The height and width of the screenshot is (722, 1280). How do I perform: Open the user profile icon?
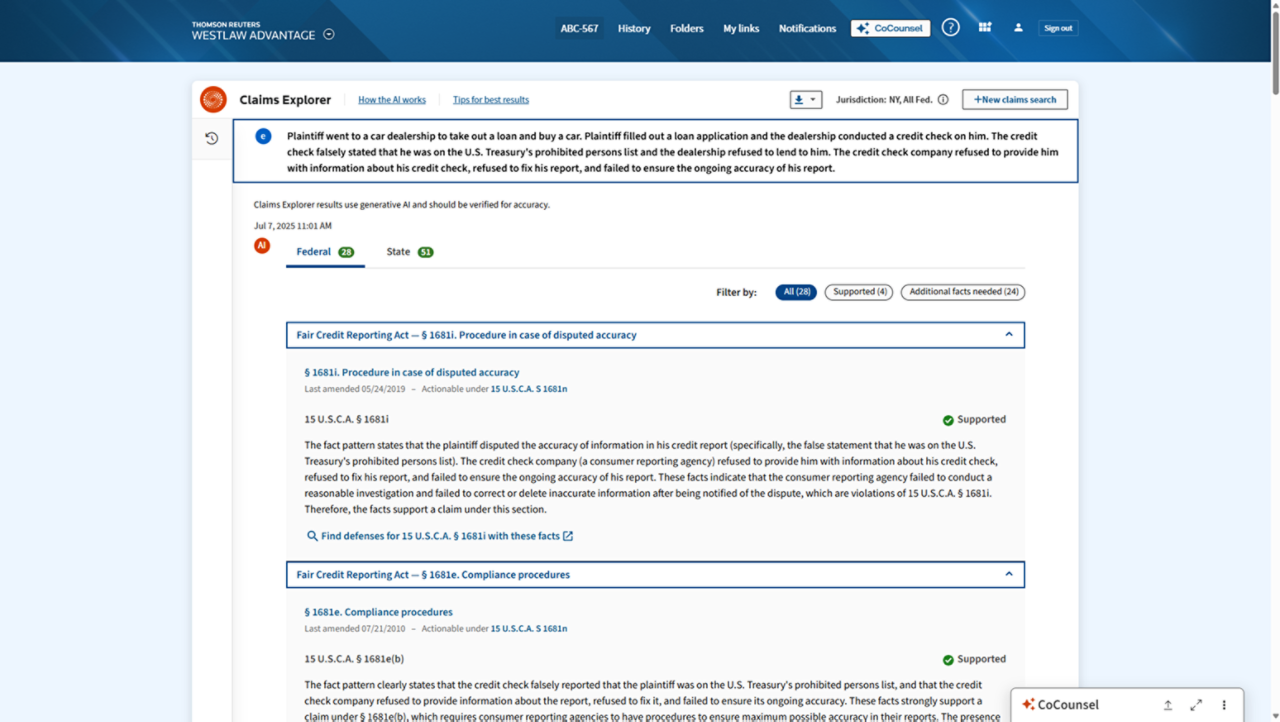[1018, 28]
